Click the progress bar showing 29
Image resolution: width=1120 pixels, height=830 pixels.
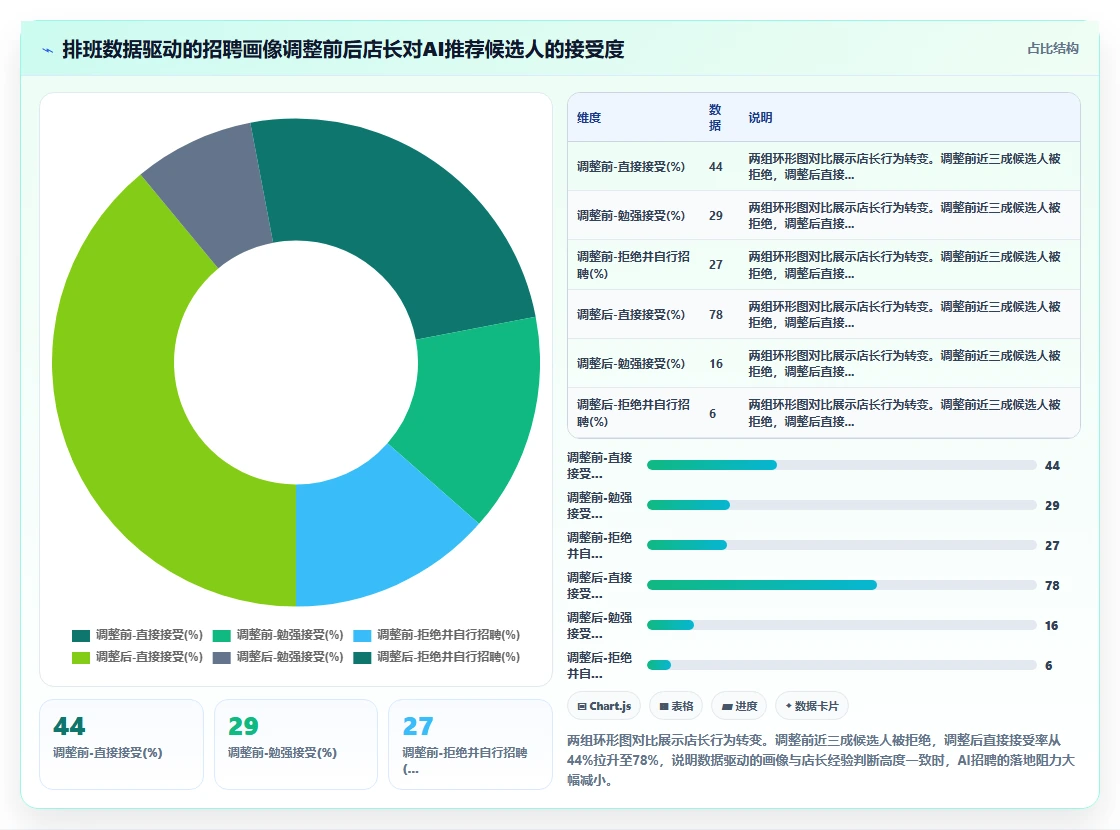pos(841,505)
